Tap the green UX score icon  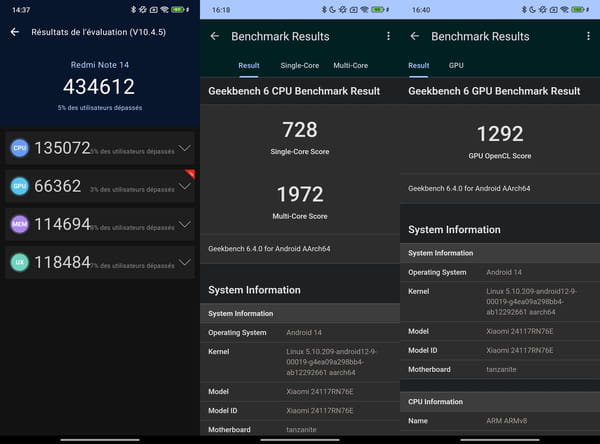click(20, 262)
